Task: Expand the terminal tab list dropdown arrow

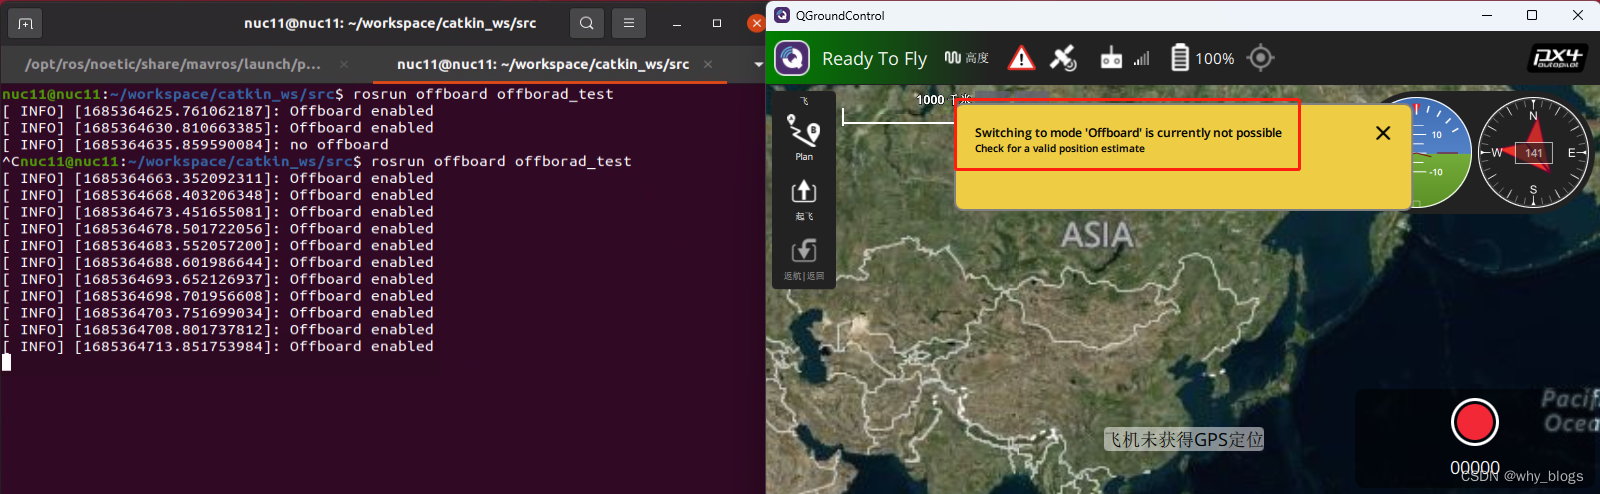Action: pos(758,64)
